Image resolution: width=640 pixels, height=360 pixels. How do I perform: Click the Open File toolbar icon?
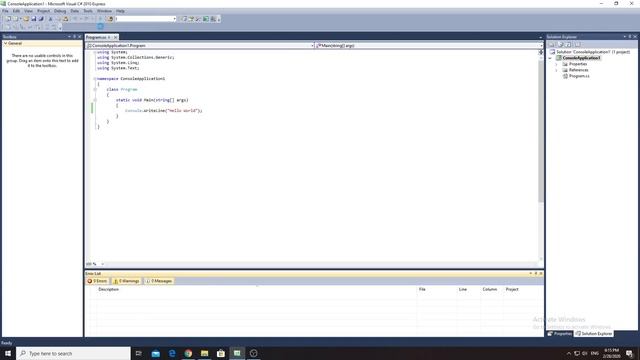(26, 19)
